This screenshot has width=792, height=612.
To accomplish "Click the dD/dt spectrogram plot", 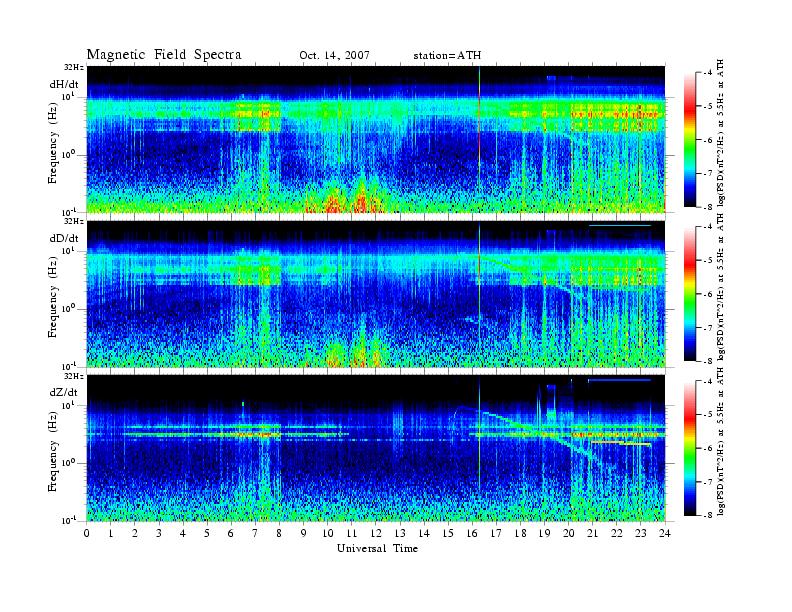I will click(x=376, y=294).
